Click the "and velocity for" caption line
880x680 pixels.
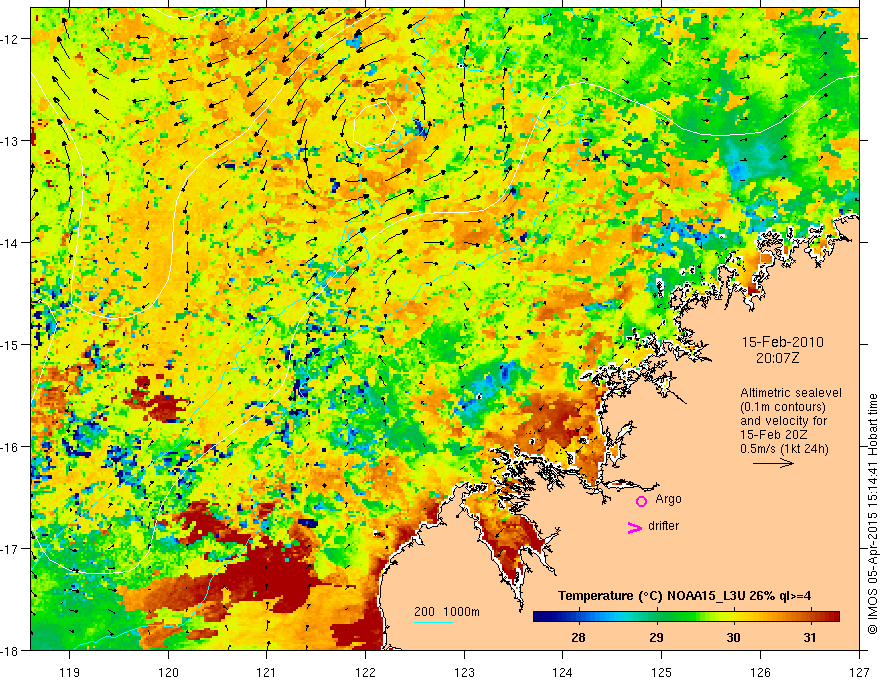[783, 420]
